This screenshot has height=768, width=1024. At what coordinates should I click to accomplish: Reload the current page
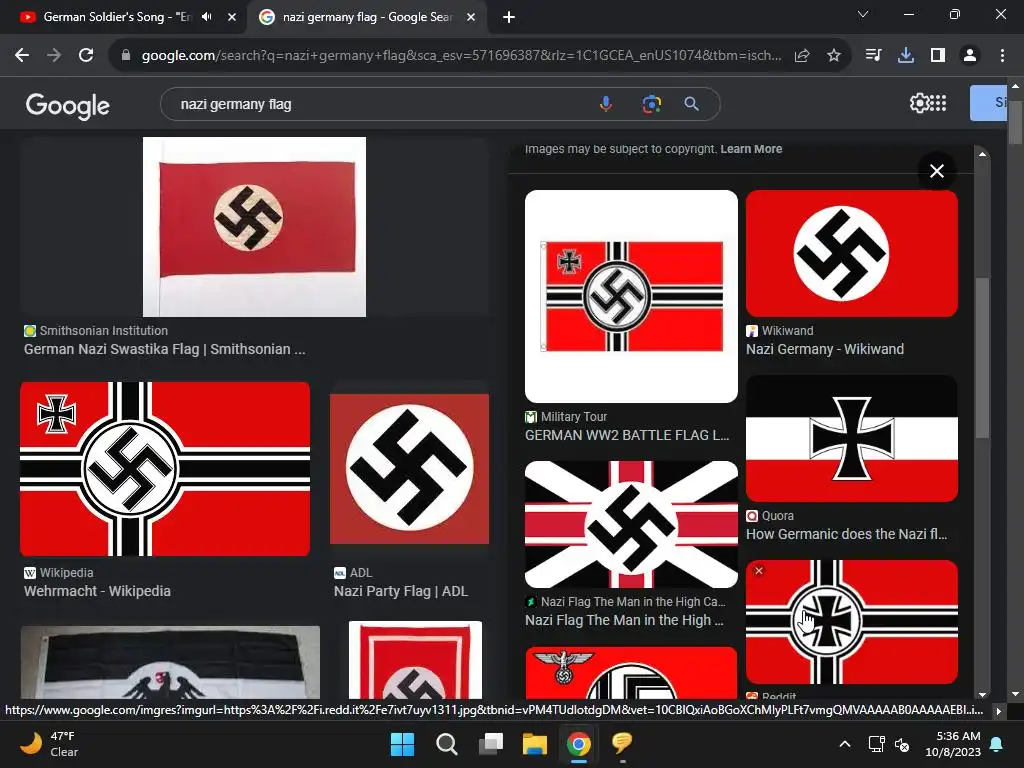coord(86,56)
